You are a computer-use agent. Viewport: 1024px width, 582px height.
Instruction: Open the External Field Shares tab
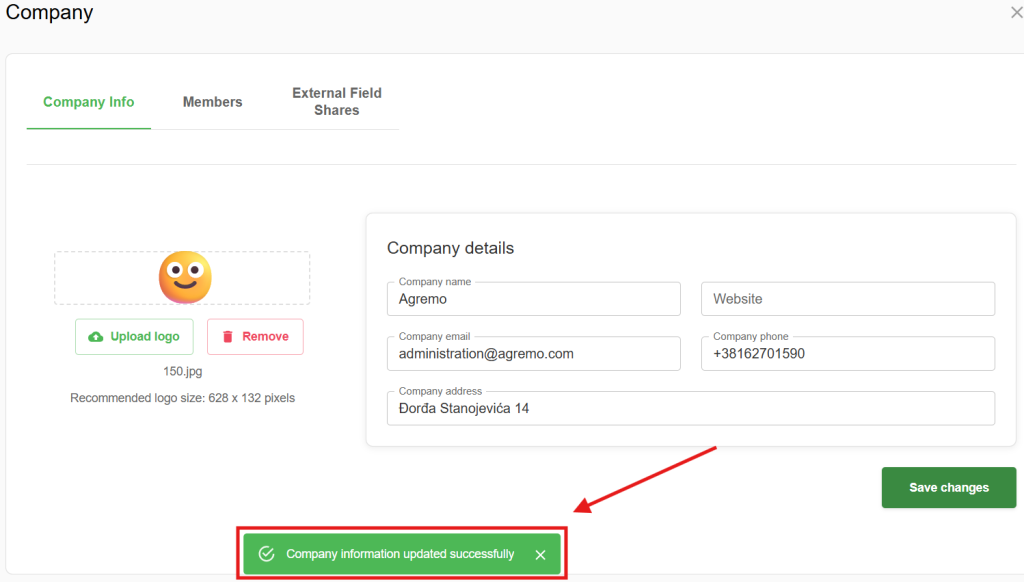click(336, 102)
